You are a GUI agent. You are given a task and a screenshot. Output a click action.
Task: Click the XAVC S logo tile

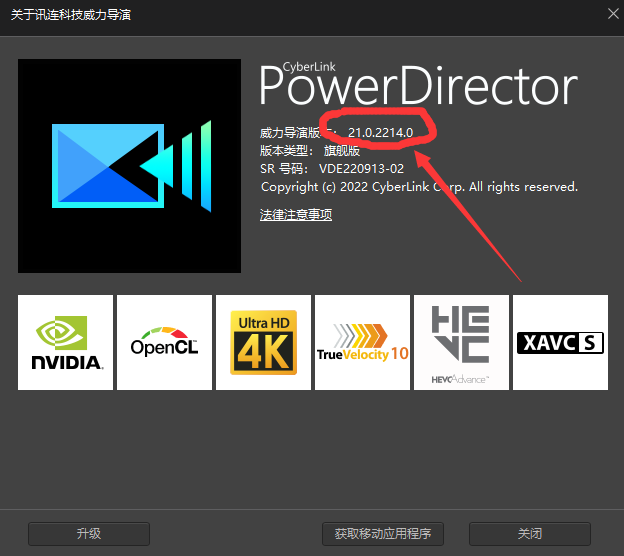coord(560,342)
